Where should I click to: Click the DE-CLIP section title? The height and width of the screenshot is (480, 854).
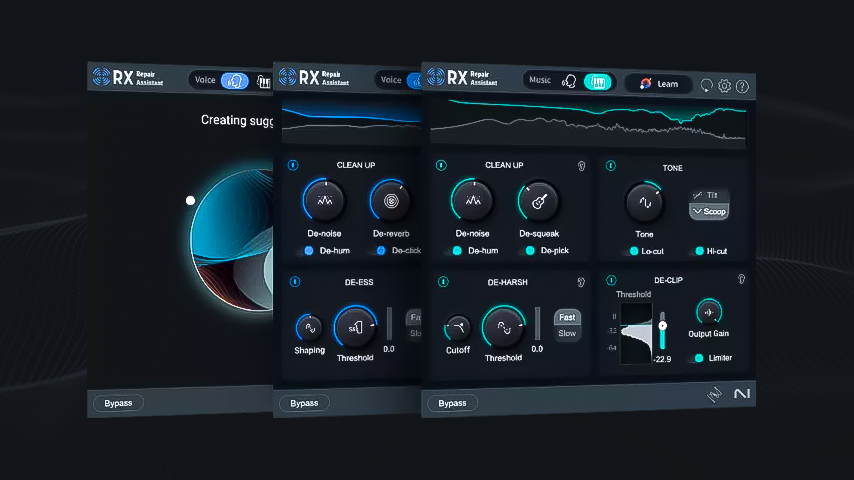point(668,280)
